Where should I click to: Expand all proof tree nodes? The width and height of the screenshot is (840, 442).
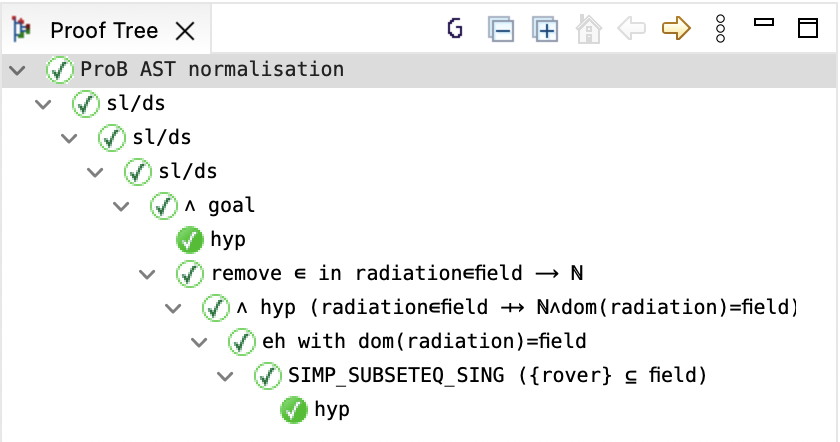click(545, 29)
